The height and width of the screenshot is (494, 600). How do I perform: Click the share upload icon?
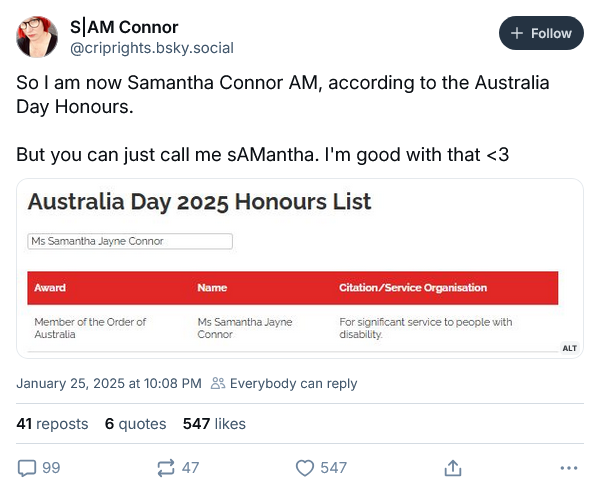453,468
